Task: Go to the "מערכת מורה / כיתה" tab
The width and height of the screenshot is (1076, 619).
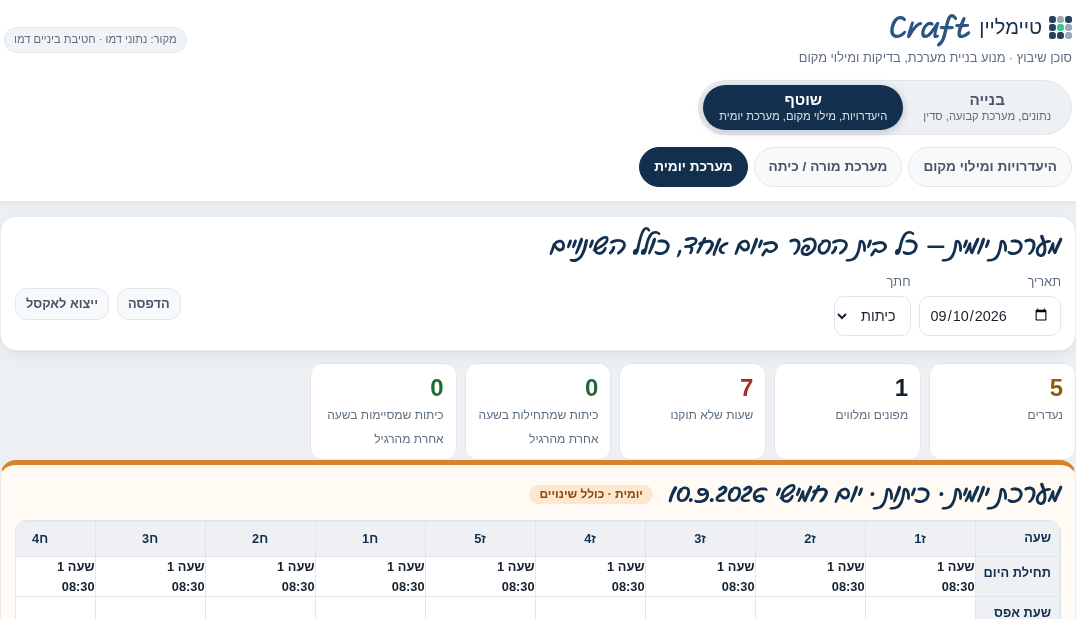Action: pyautogui.click(x=828, y=167)
